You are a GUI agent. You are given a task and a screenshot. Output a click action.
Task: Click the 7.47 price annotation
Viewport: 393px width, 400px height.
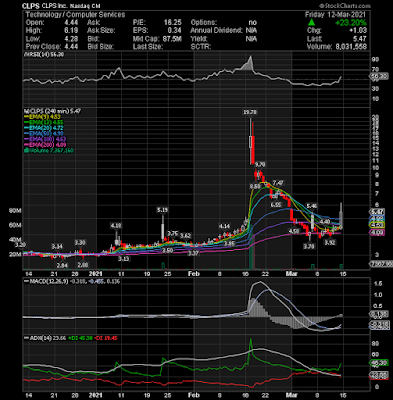click(278, 182)
